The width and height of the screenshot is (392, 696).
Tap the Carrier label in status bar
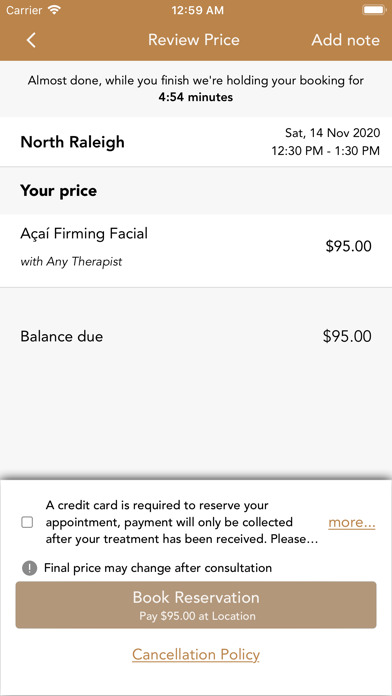[x=24, y=10]
